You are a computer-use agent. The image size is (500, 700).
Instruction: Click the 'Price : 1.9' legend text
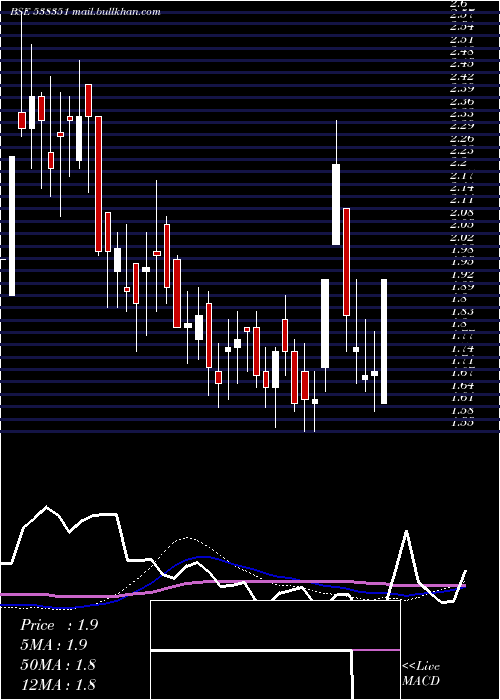pyautogui.click(x=59, y=625)
